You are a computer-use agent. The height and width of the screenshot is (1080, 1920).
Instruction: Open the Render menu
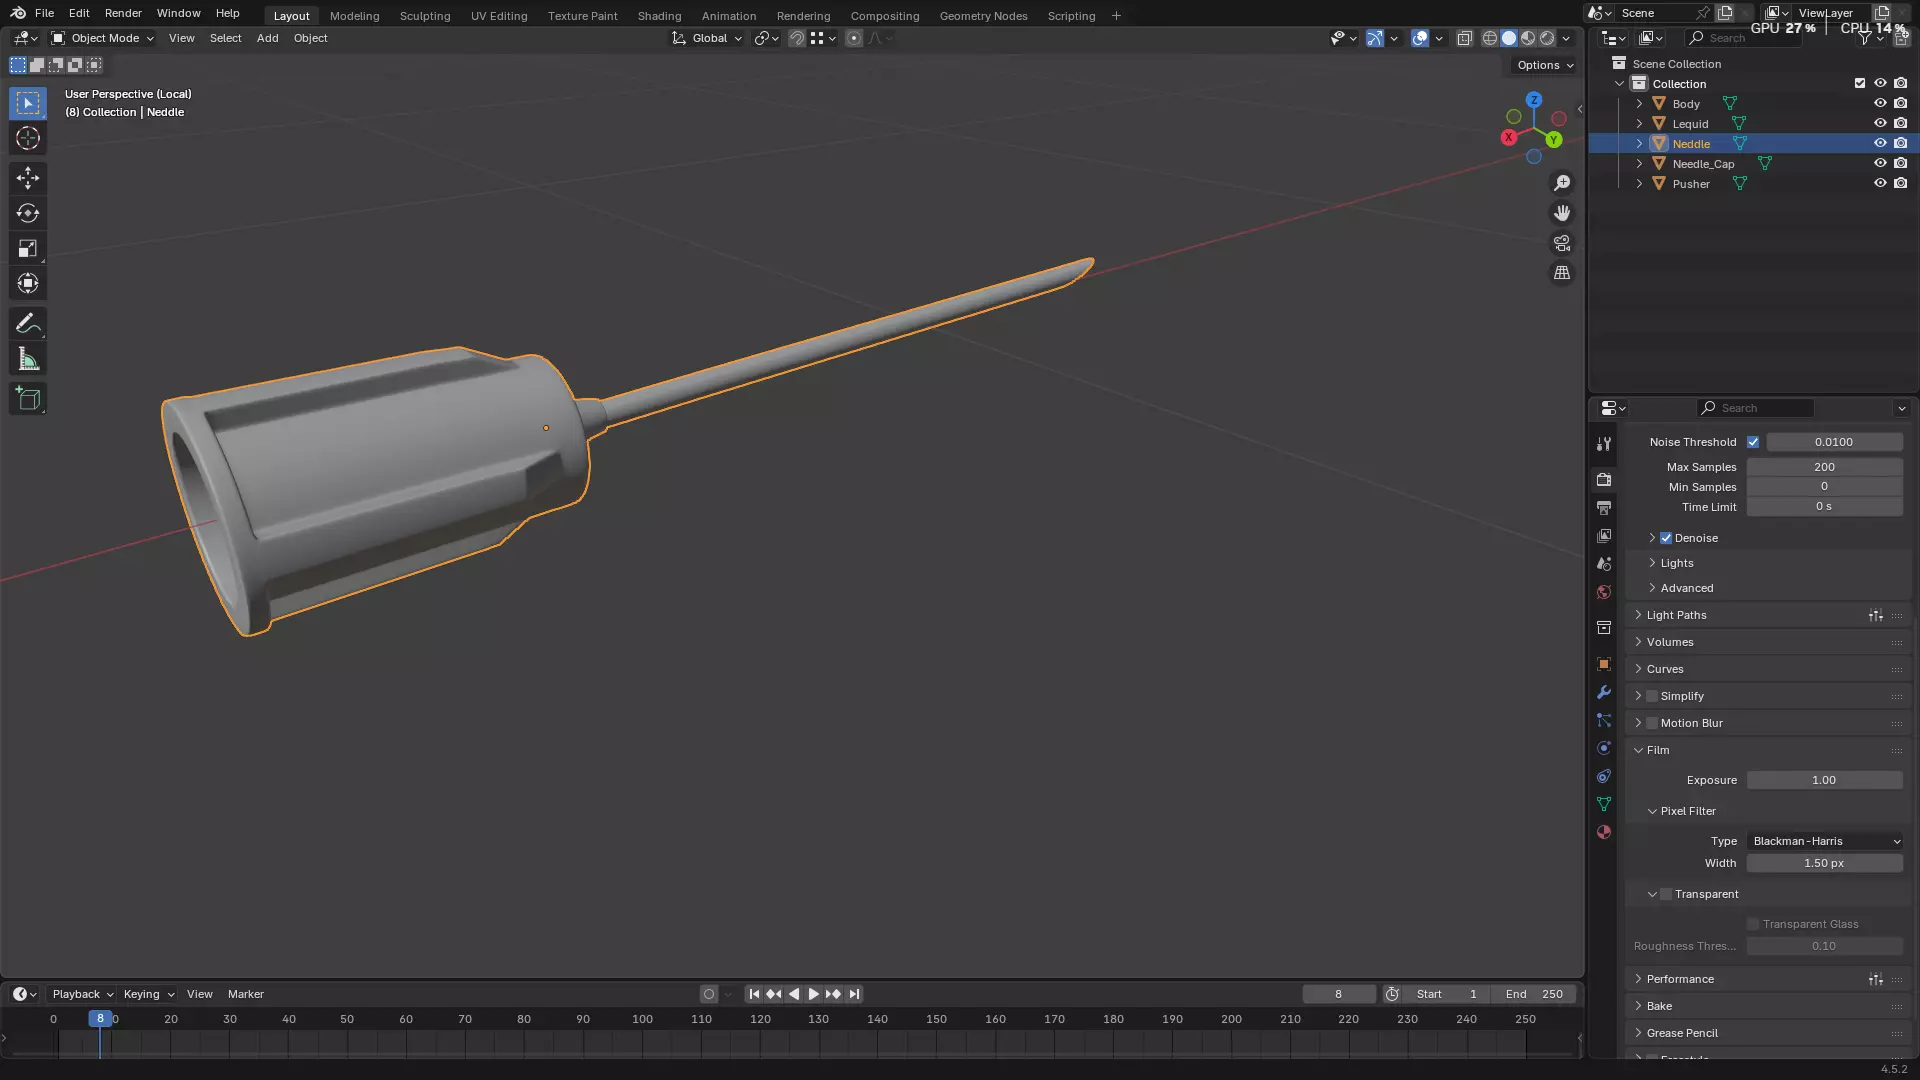tap(123, 13)
